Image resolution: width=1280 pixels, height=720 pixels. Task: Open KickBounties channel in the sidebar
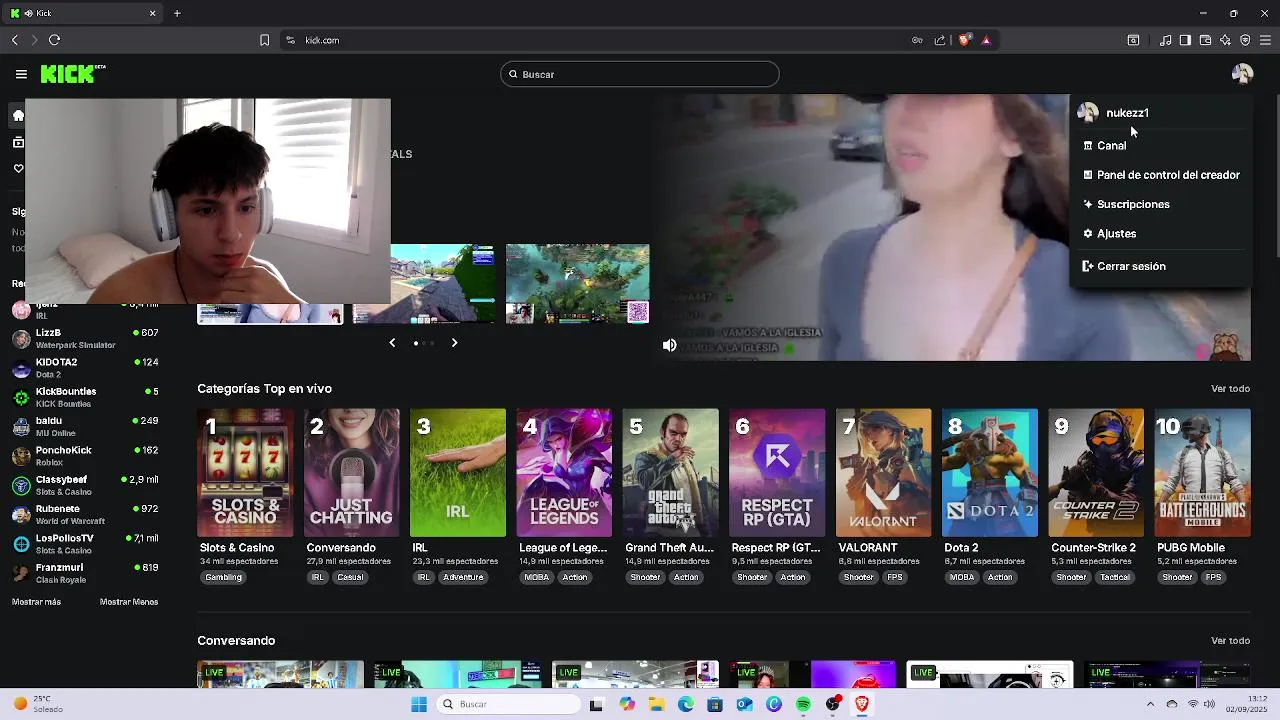85,397
